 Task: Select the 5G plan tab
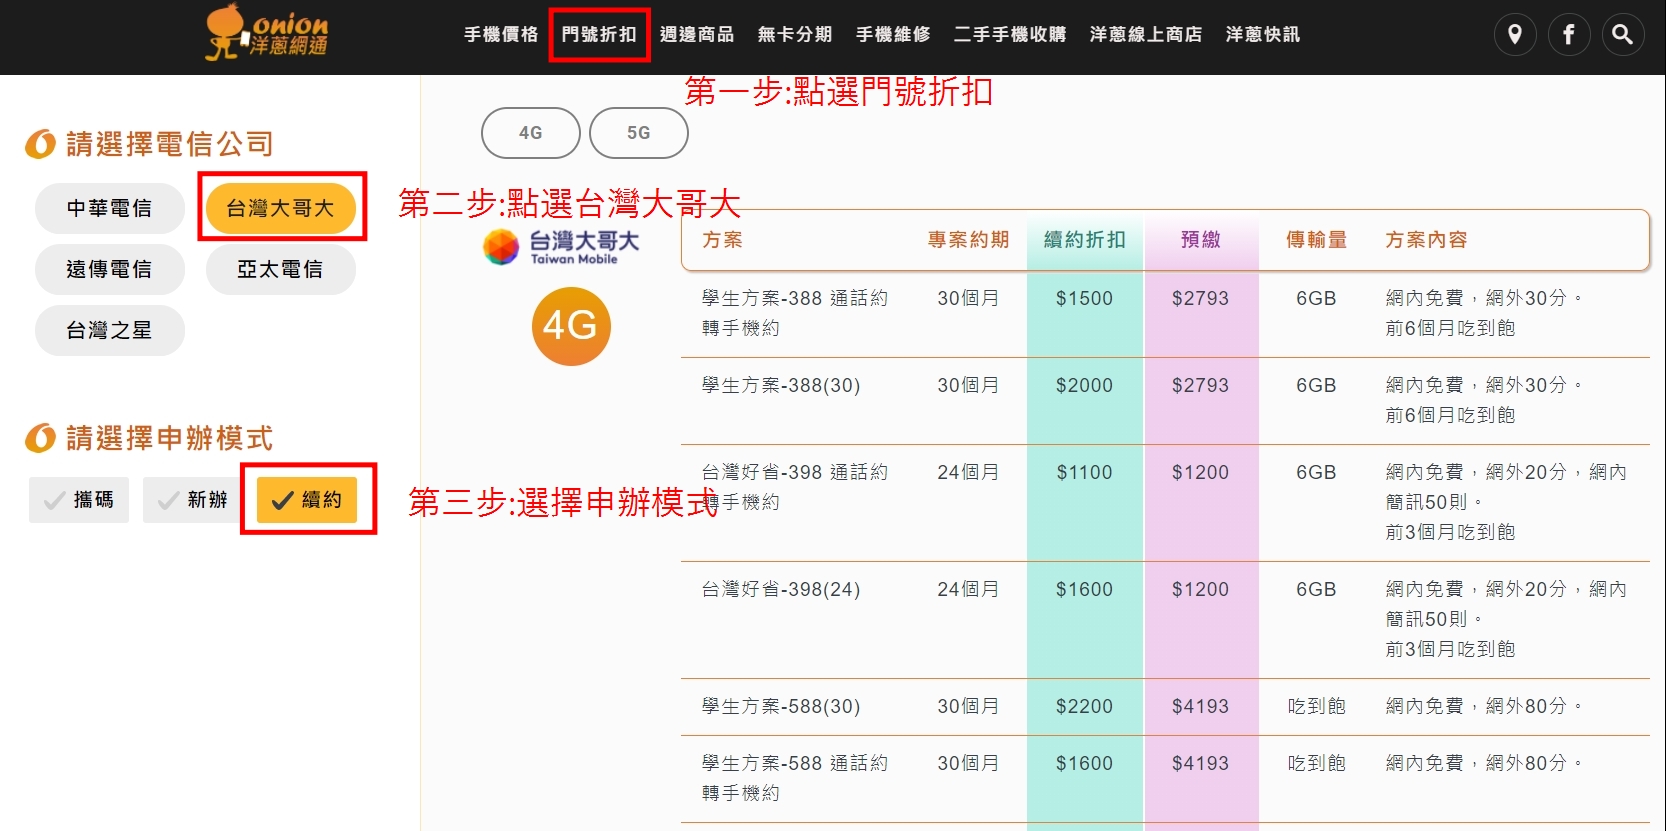(639, 133)
